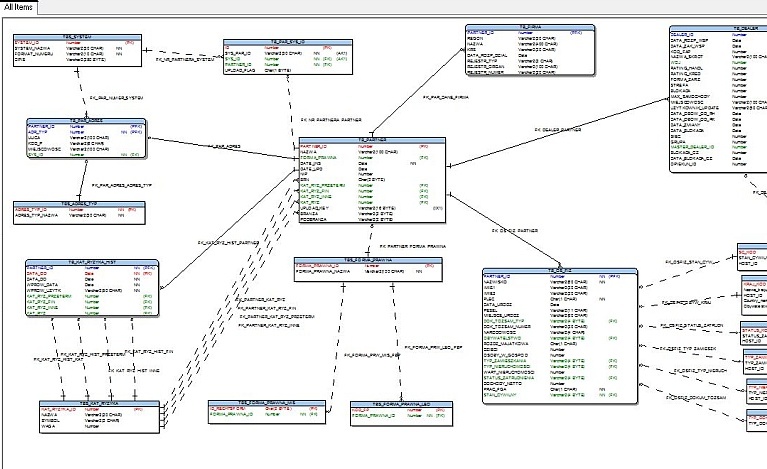Click the FK_DEALER_PARTNER relationship label

coord(558,130)
